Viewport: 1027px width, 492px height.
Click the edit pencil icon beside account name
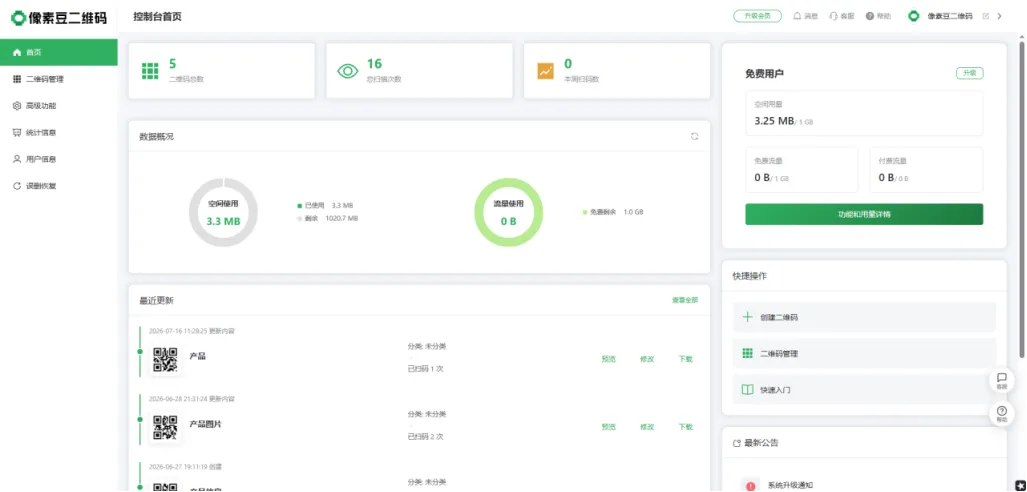click(x=986, y=16)
